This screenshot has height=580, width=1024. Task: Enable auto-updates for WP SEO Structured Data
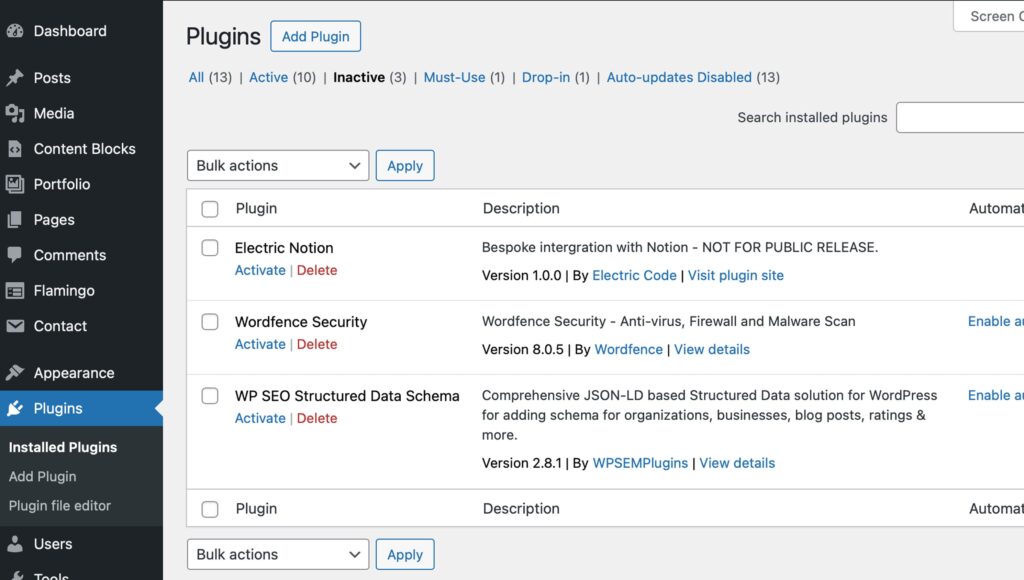pyautogui.click(x=996, y=395)
